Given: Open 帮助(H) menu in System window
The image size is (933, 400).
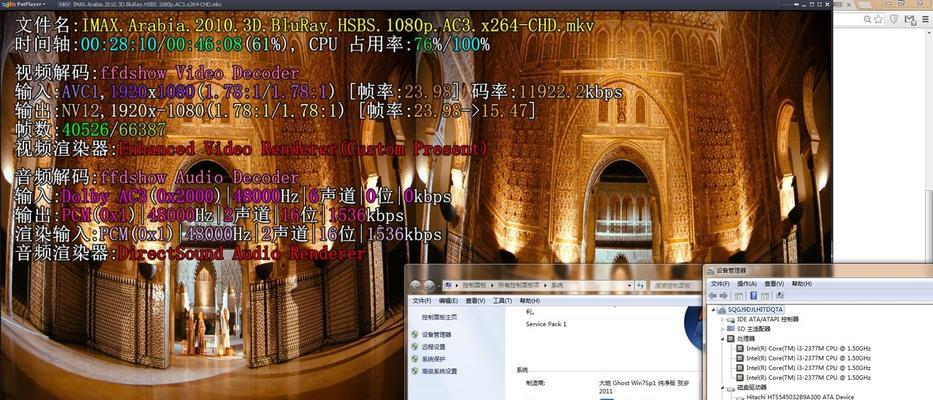Looking at the screenshot, I should tap(528, 301).
